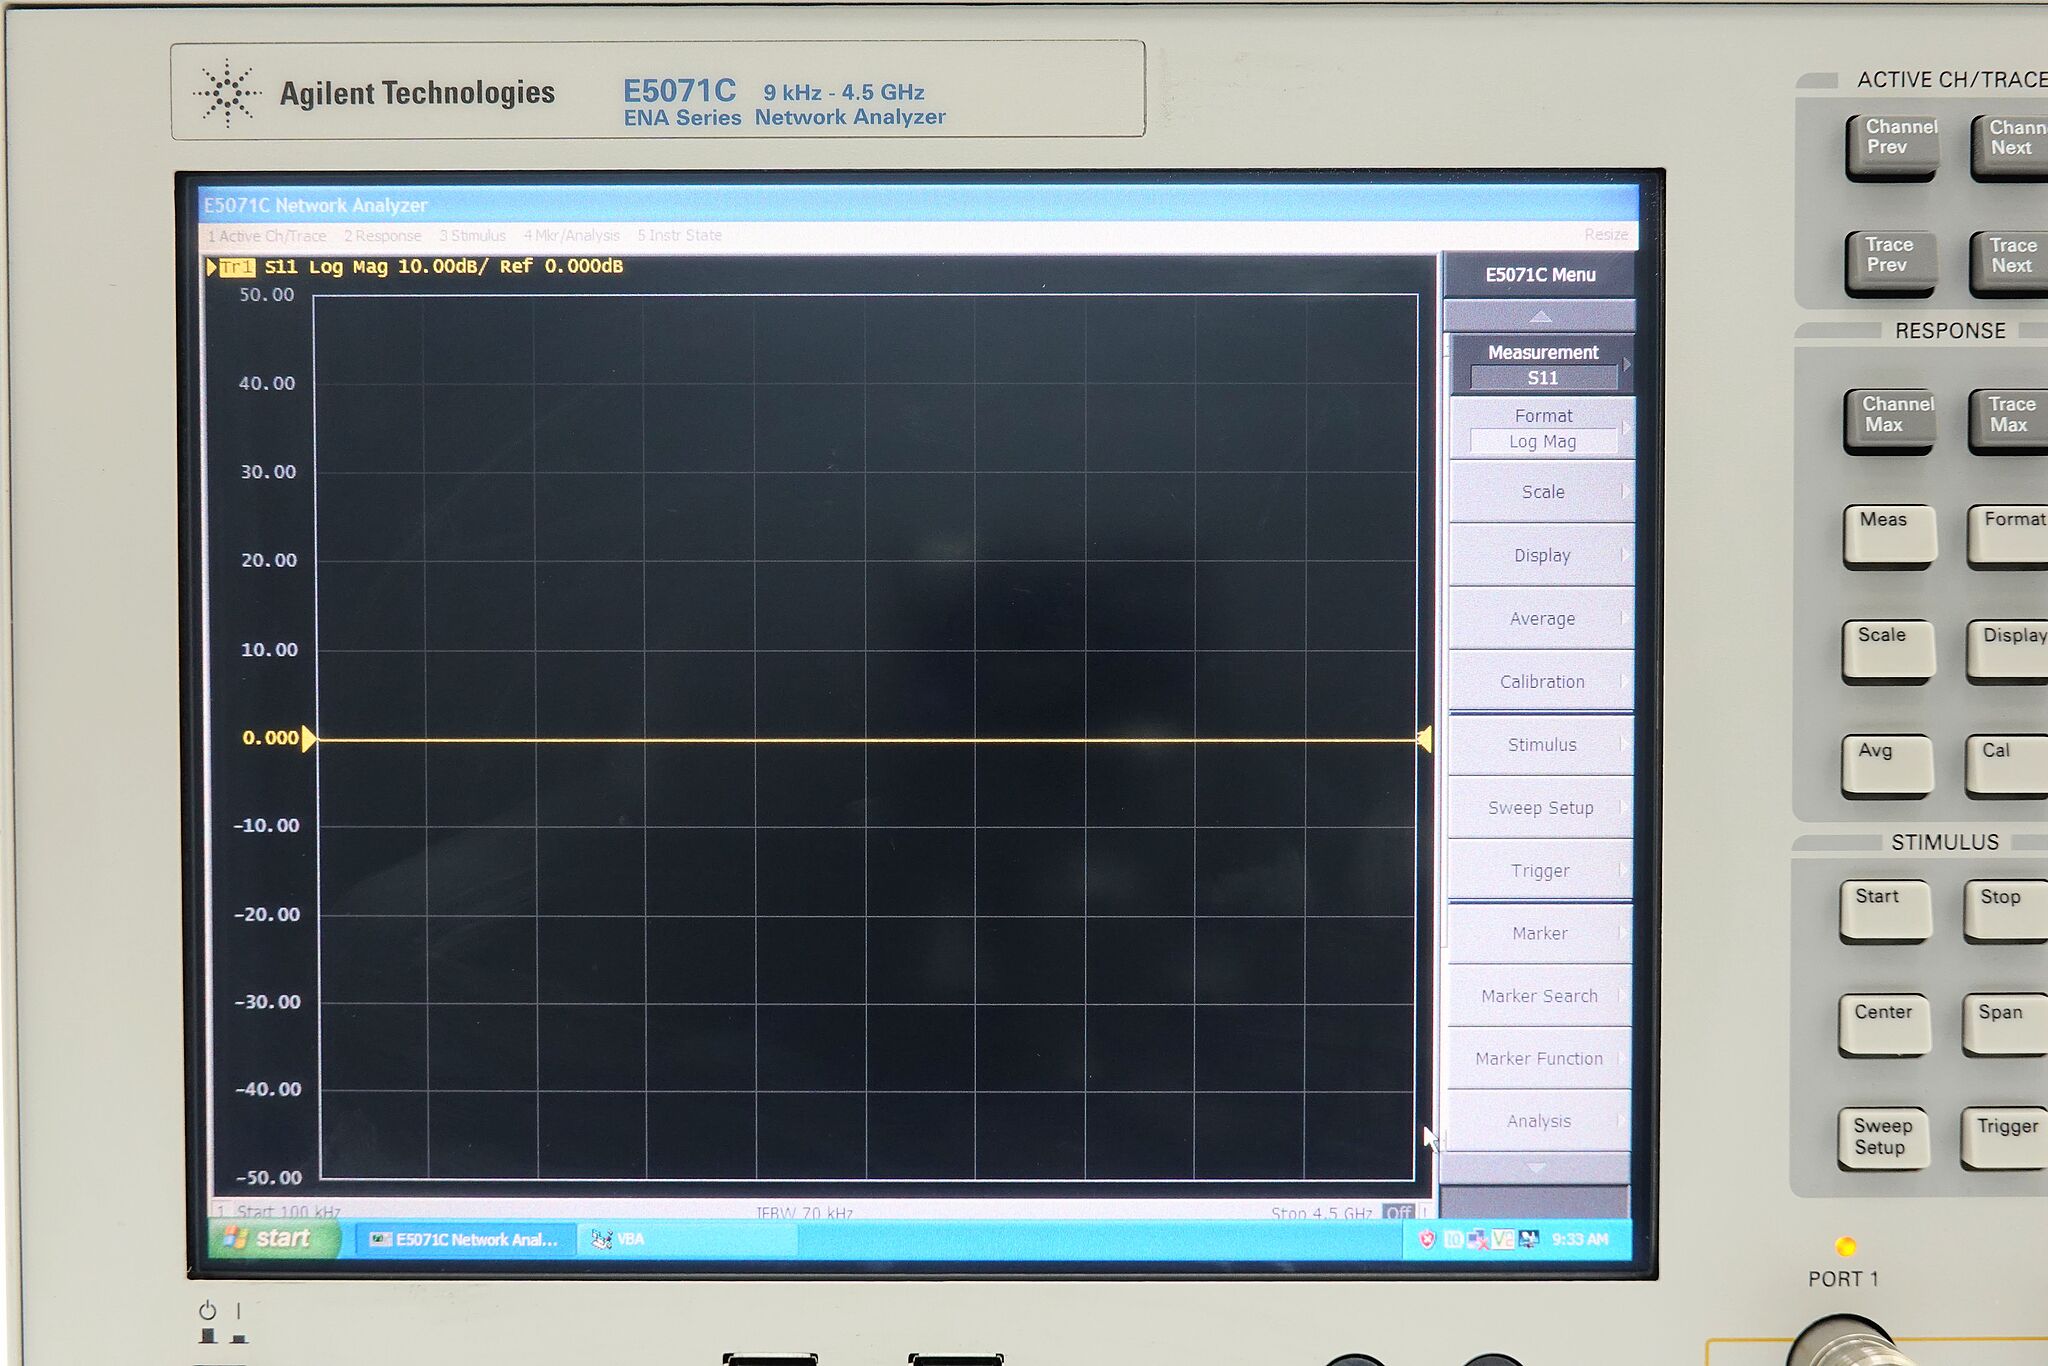This screenshot has width=2048, height=1366.
Task: Open the 1 Active Ch/Trace menu
Action: pyautogui.click(x=267, y=236)
